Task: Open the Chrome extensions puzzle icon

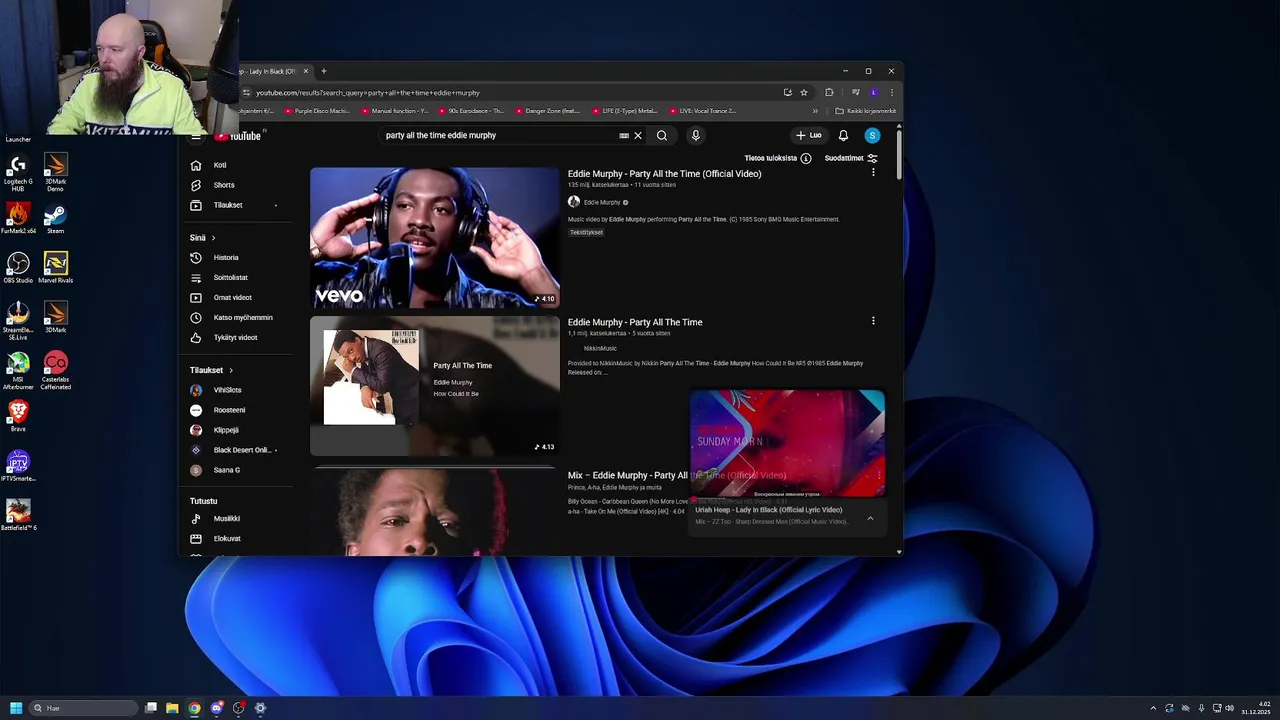Action: coord(829,92)
